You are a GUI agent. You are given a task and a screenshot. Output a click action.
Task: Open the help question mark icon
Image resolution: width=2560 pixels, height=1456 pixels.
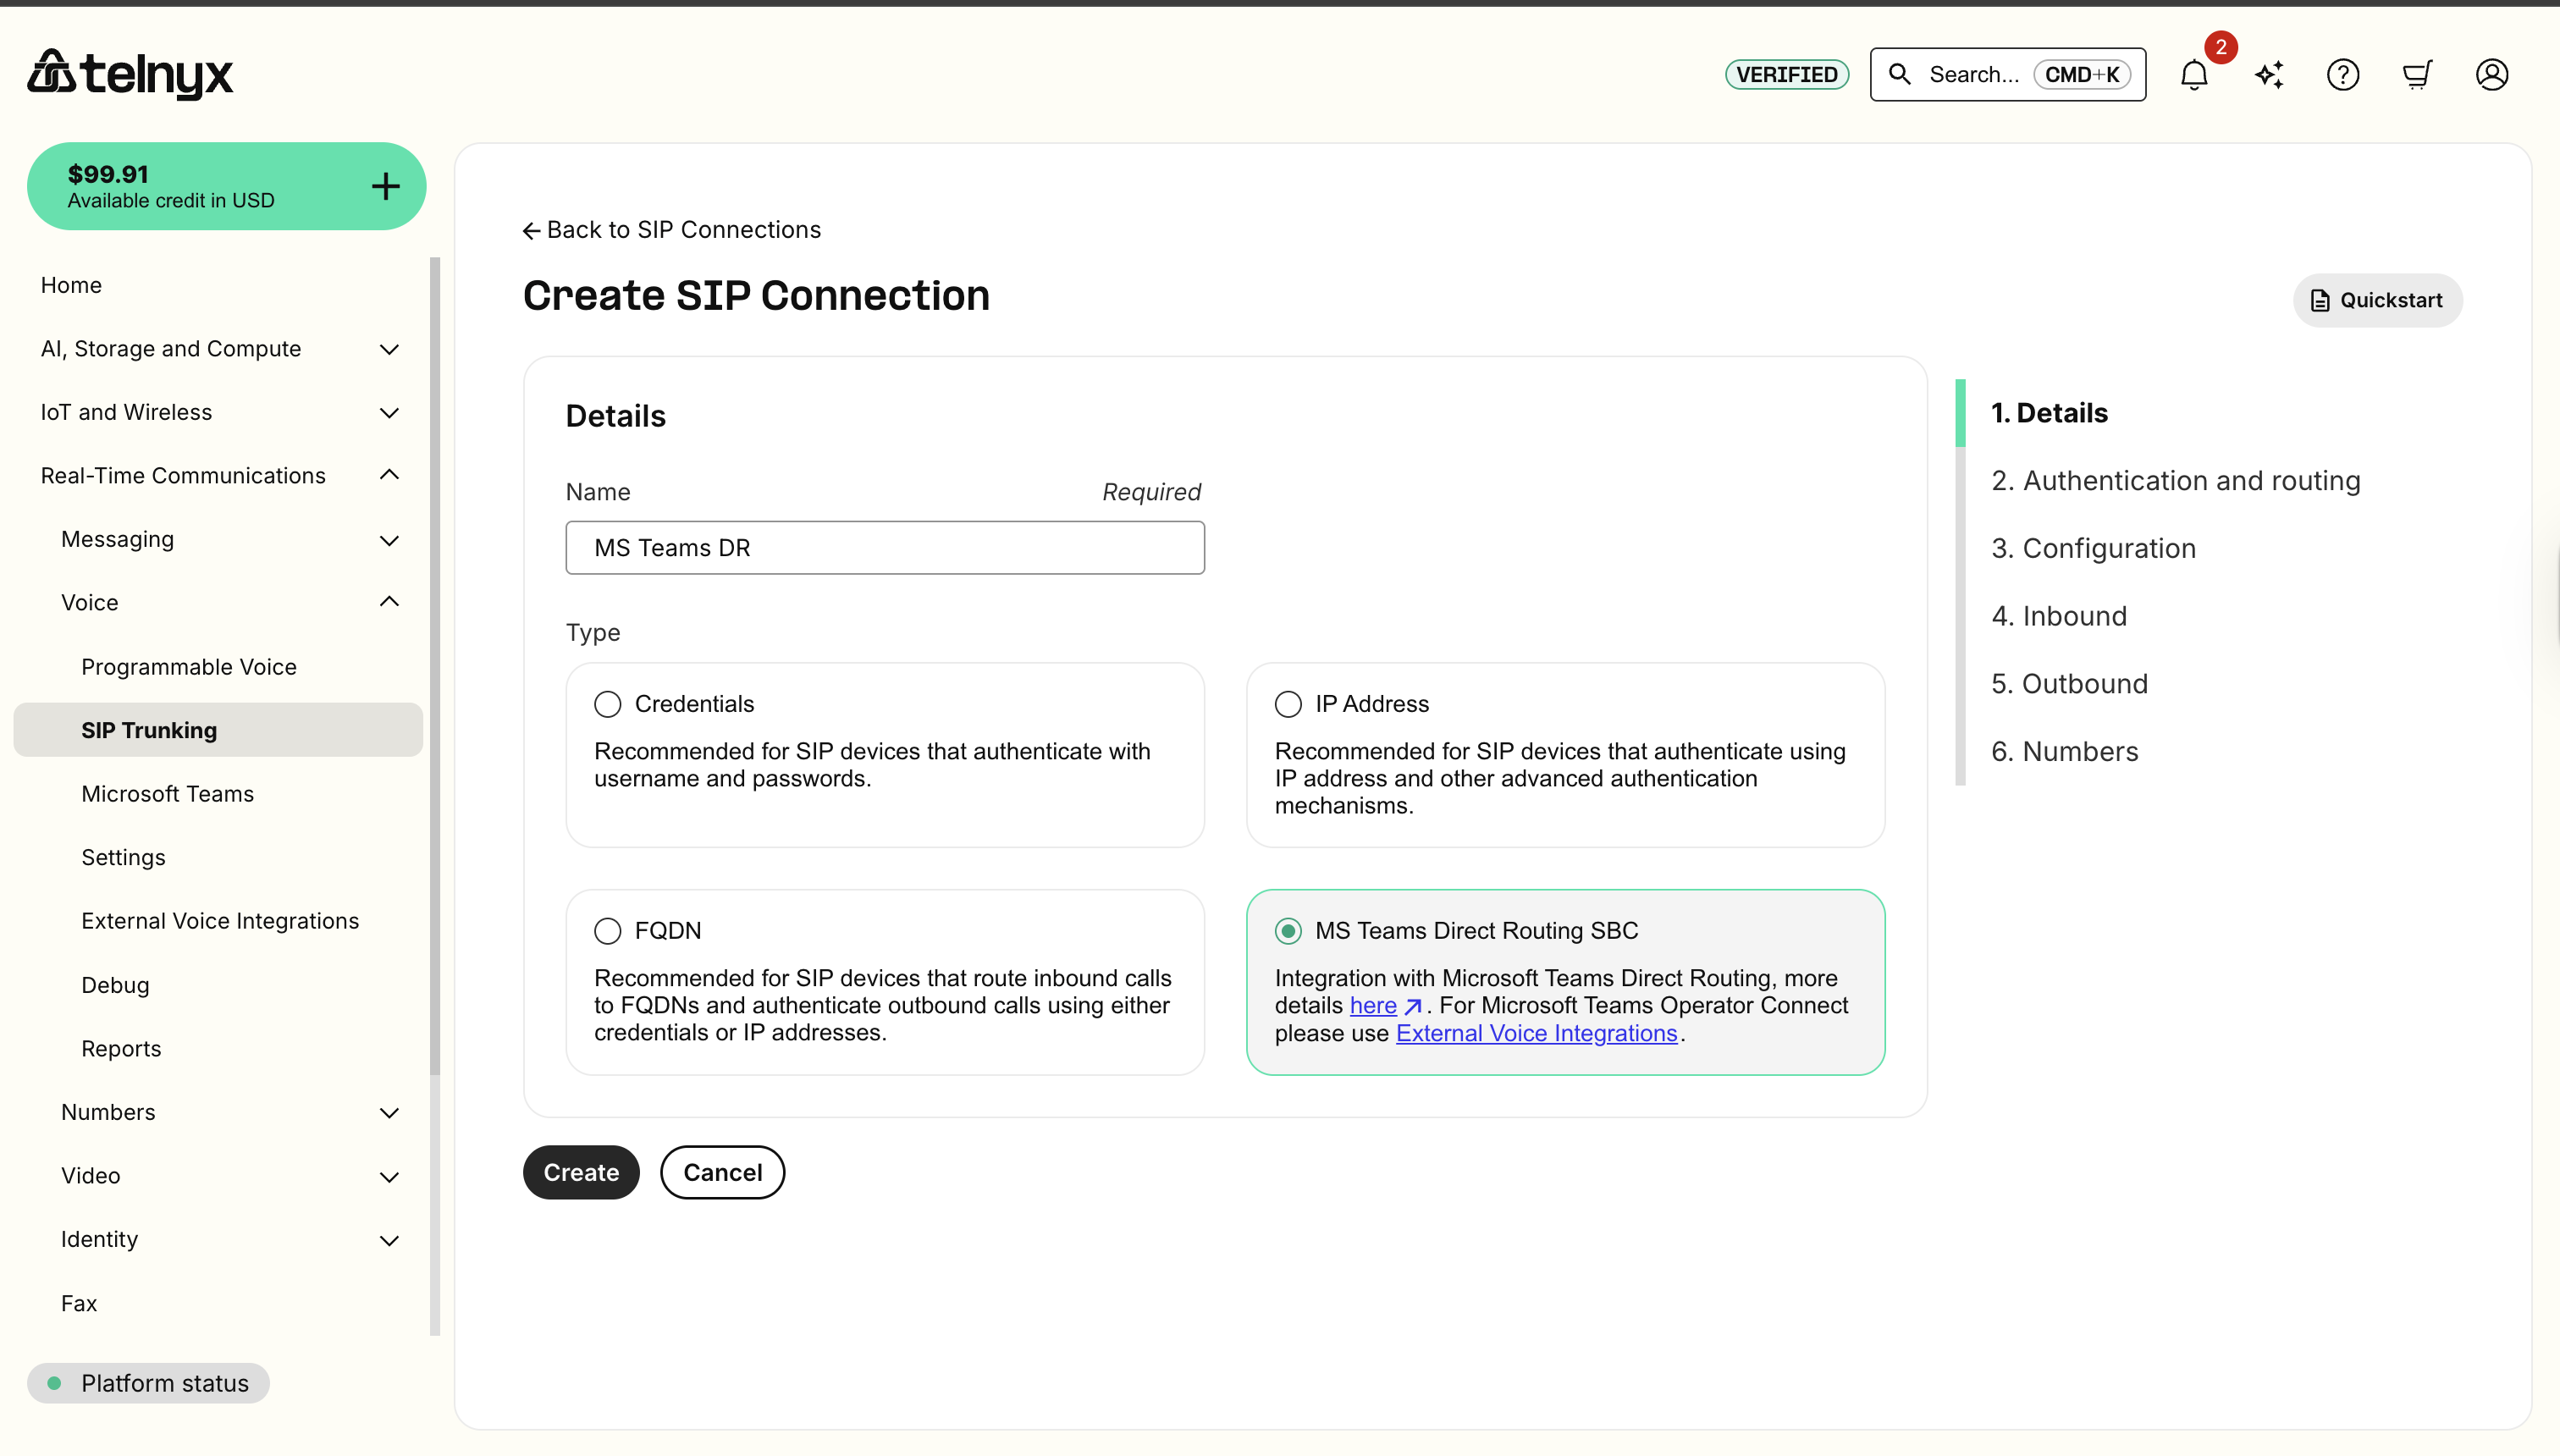tap(2343, 75)
